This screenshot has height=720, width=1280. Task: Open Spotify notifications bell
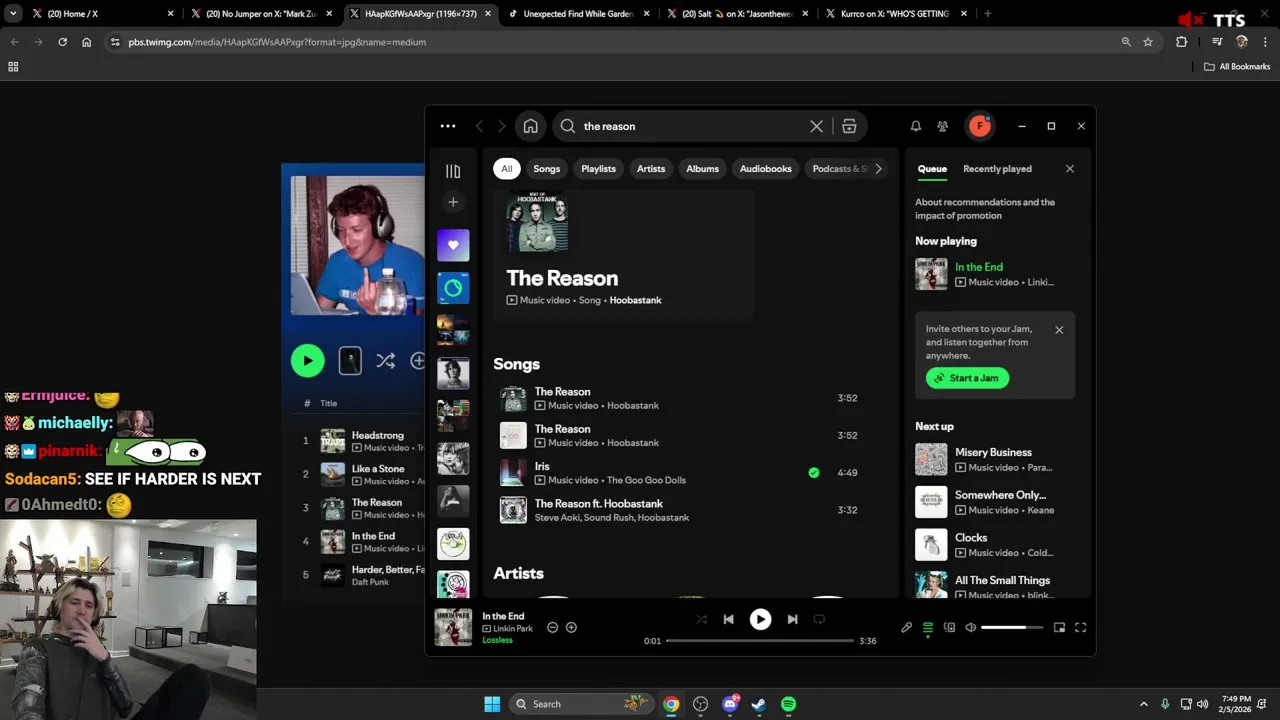point(915,126)
